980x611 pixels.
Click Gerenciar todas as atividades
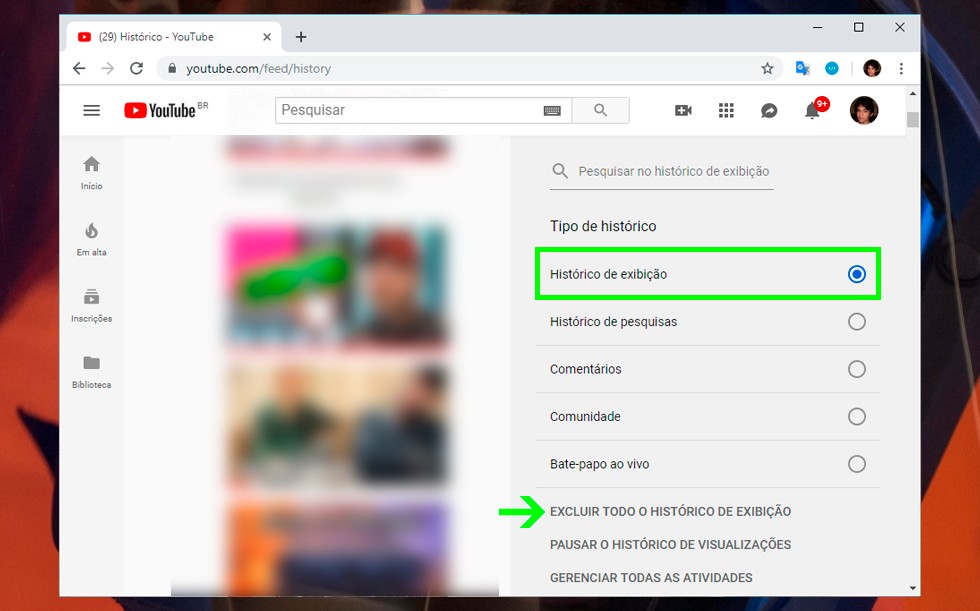coord(651,578)
